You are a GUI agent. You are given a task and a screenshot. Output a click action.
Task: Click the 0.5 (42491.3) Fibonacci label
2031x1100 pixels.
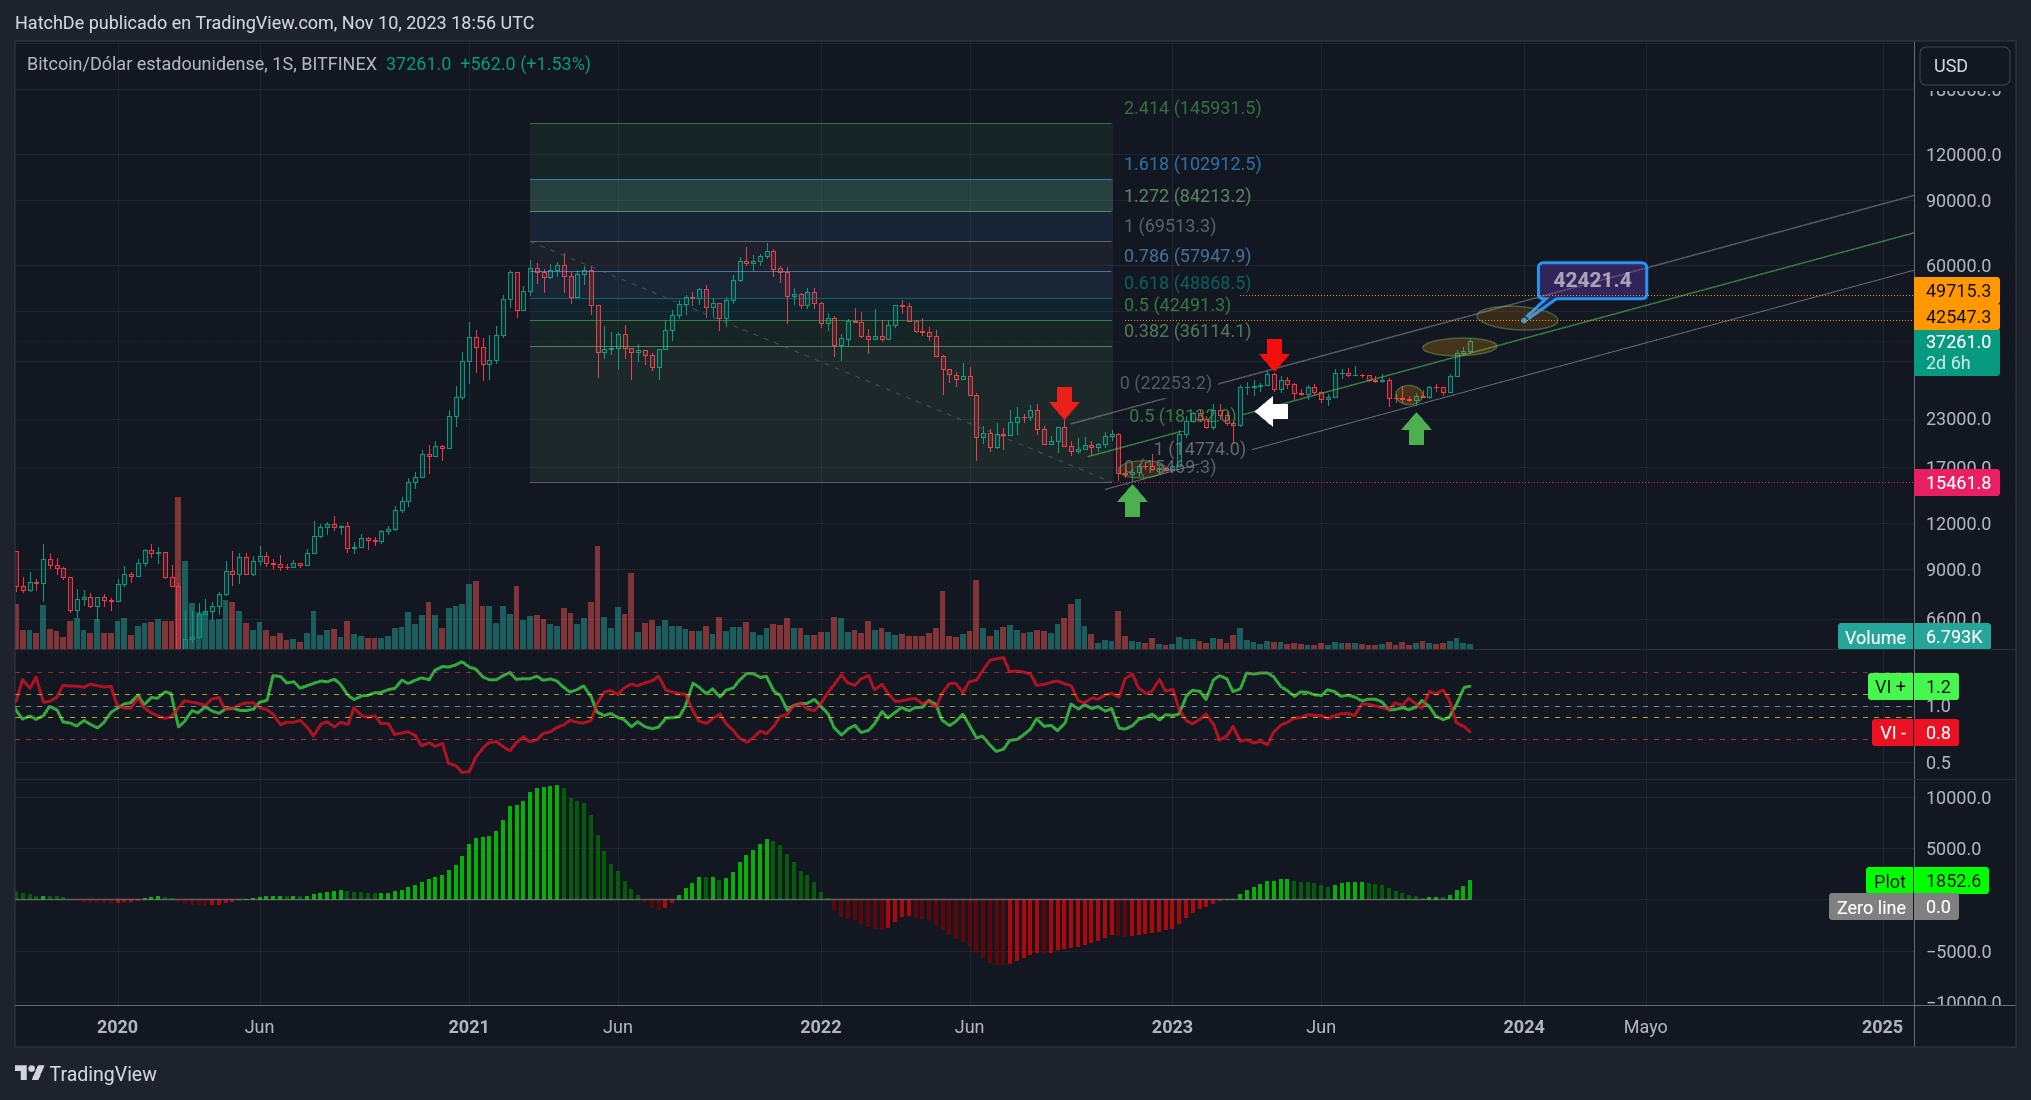tap(1177, 304)
